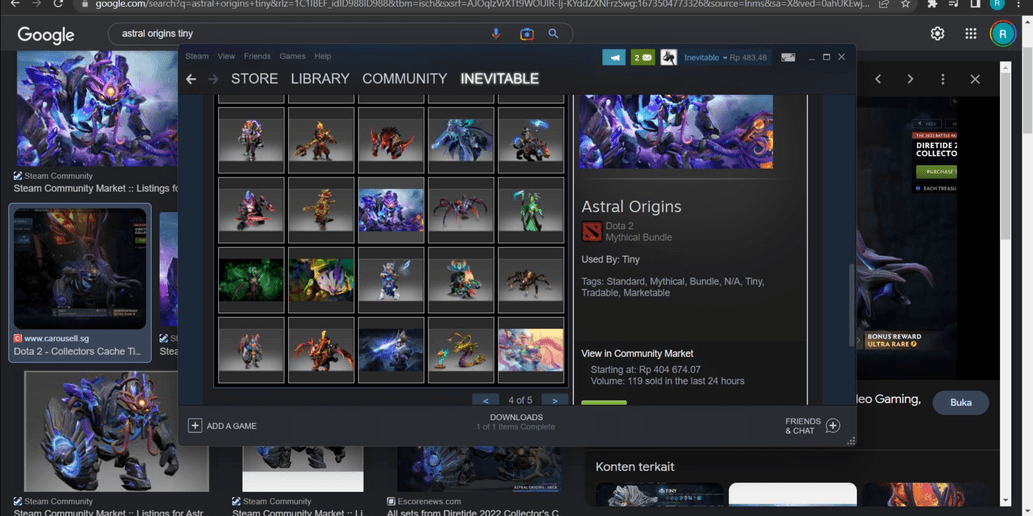Open Google account avatar in page header

pyautogui.click(x=1003, y=34)
